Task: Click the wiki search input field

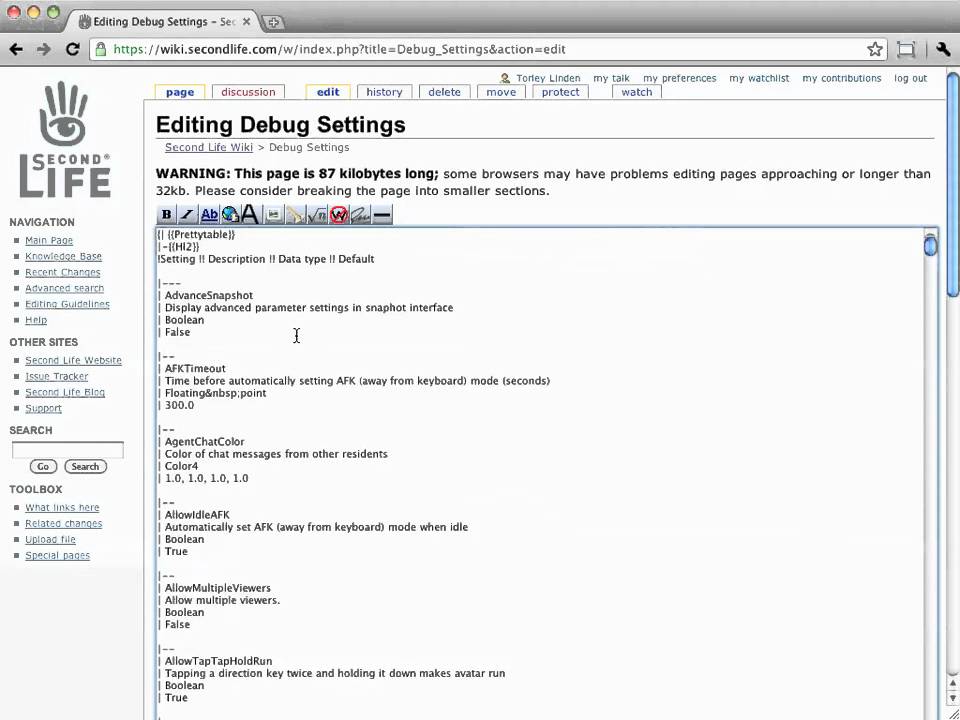Action: (x=67, y=450)
